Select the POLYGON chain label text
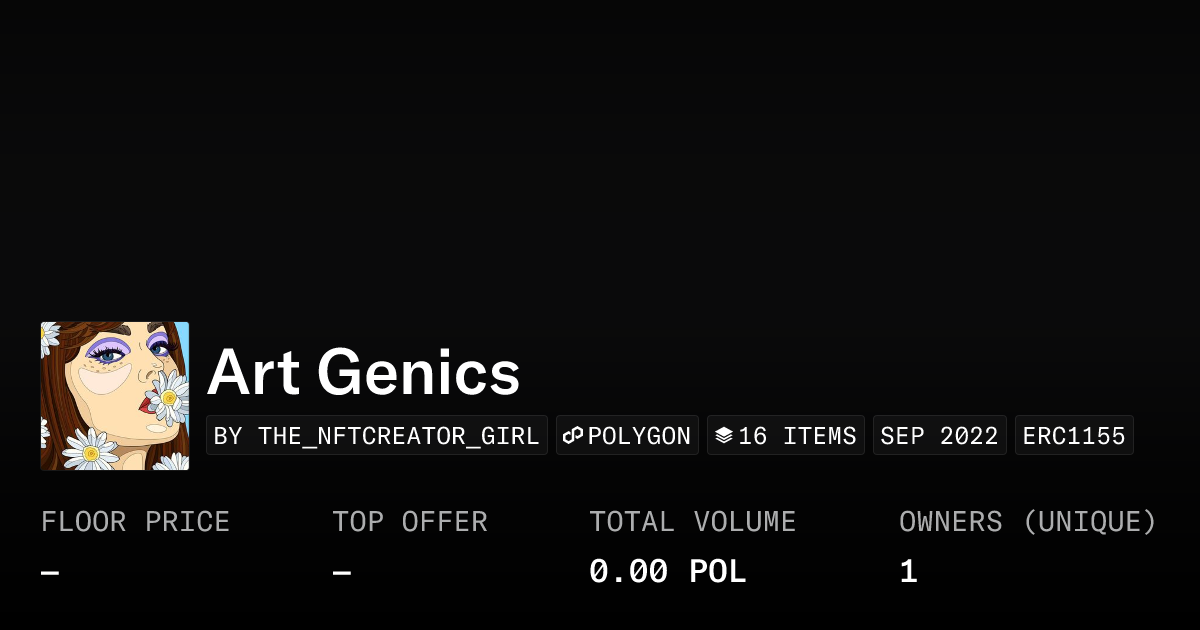This screenshot has width=1200, height=630. [639, 436]
